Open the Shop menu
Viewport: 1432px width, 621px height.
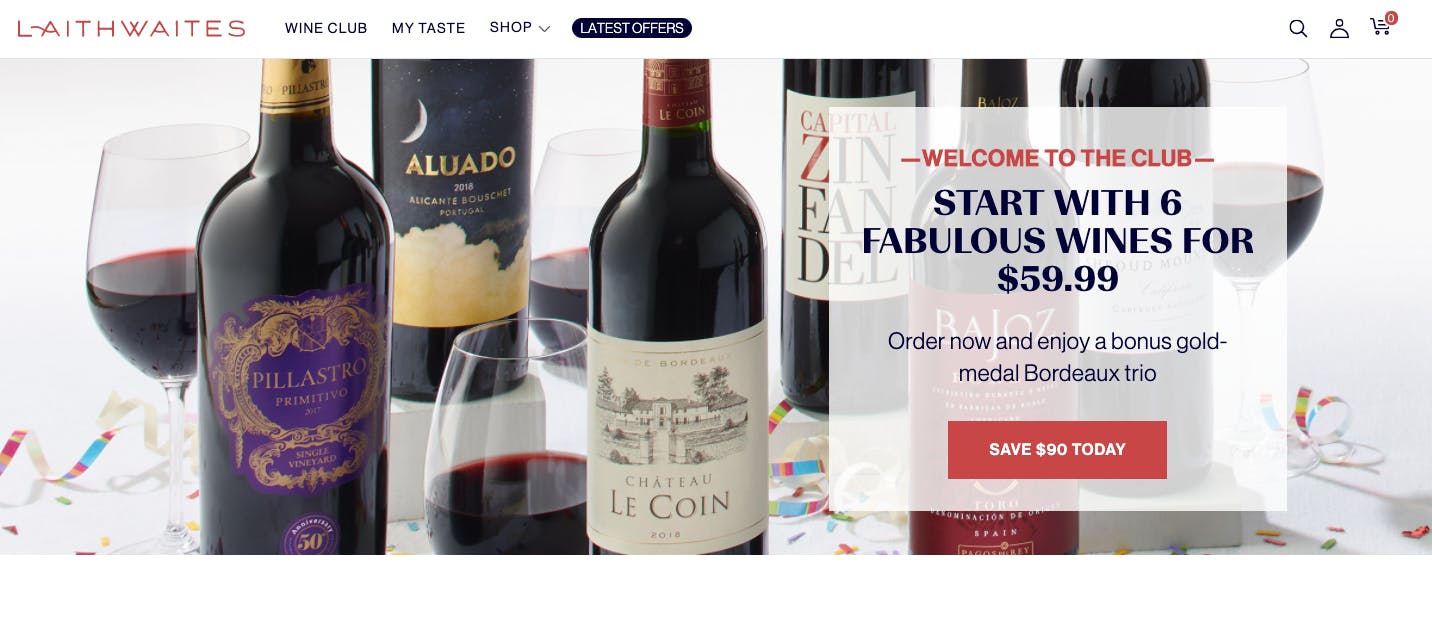pyautogui.click(x=511, y=28)
